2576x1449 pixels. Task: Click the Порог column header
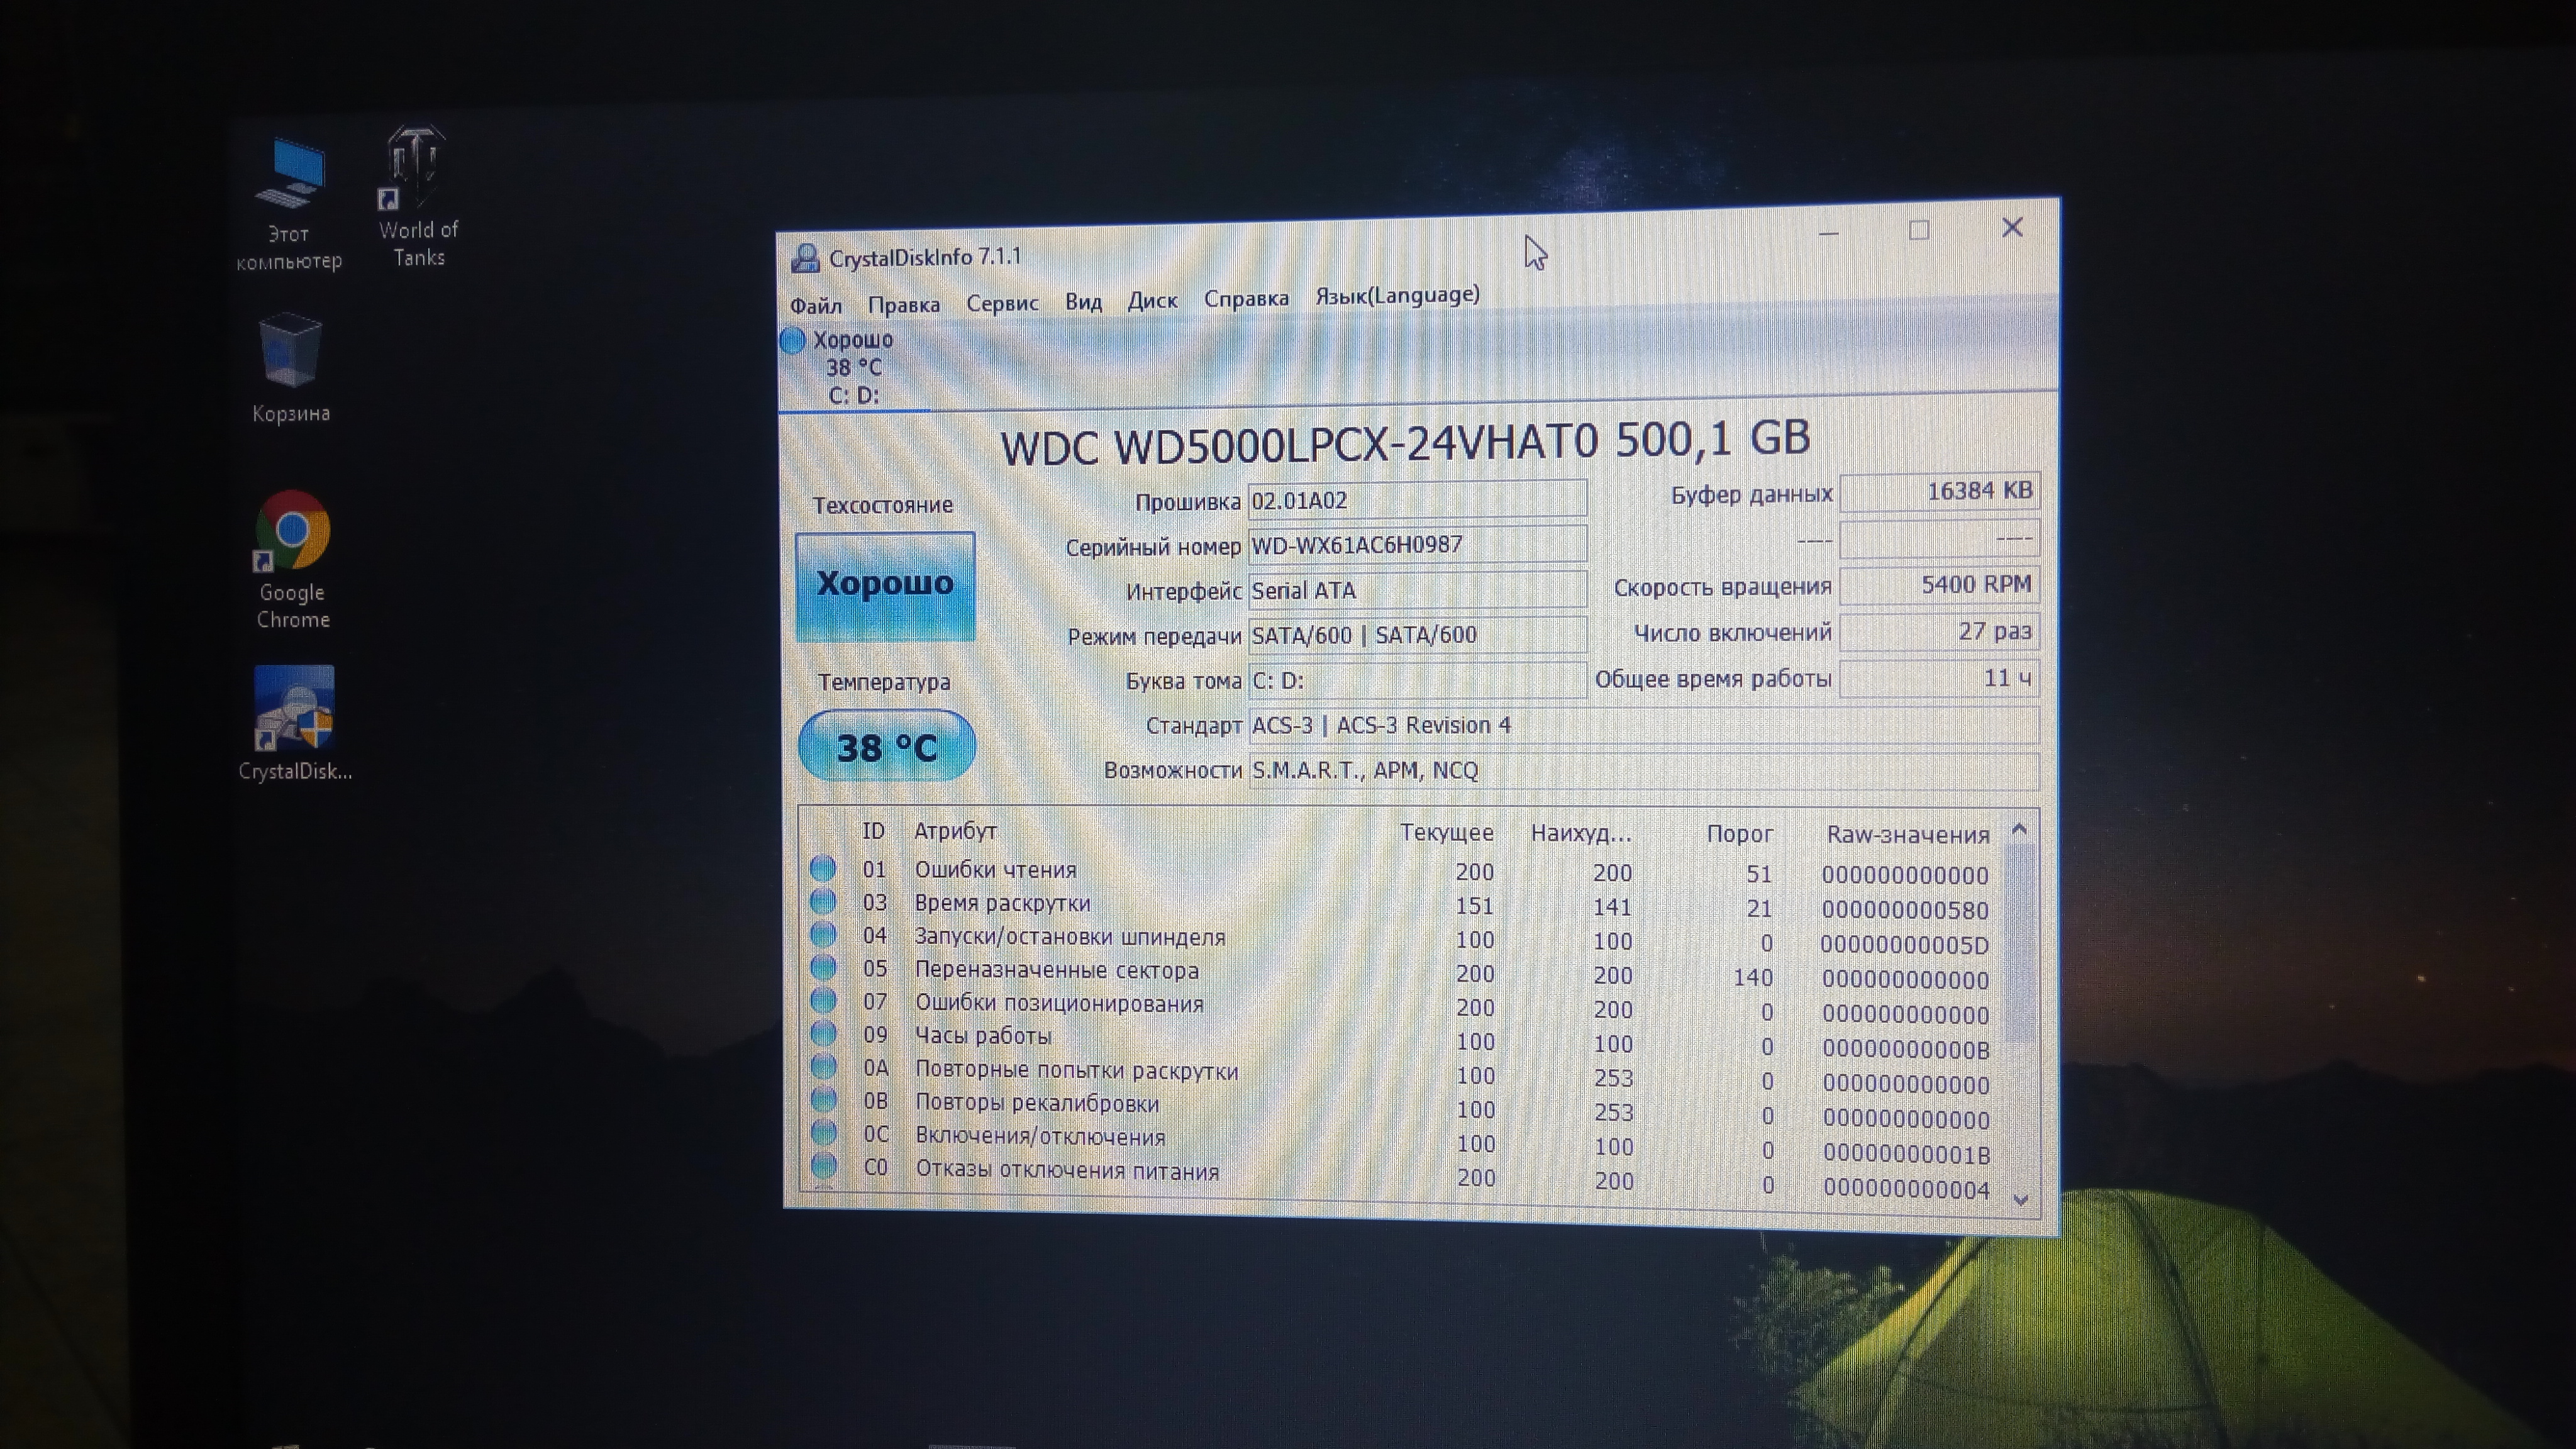[x=1739, y=834]
